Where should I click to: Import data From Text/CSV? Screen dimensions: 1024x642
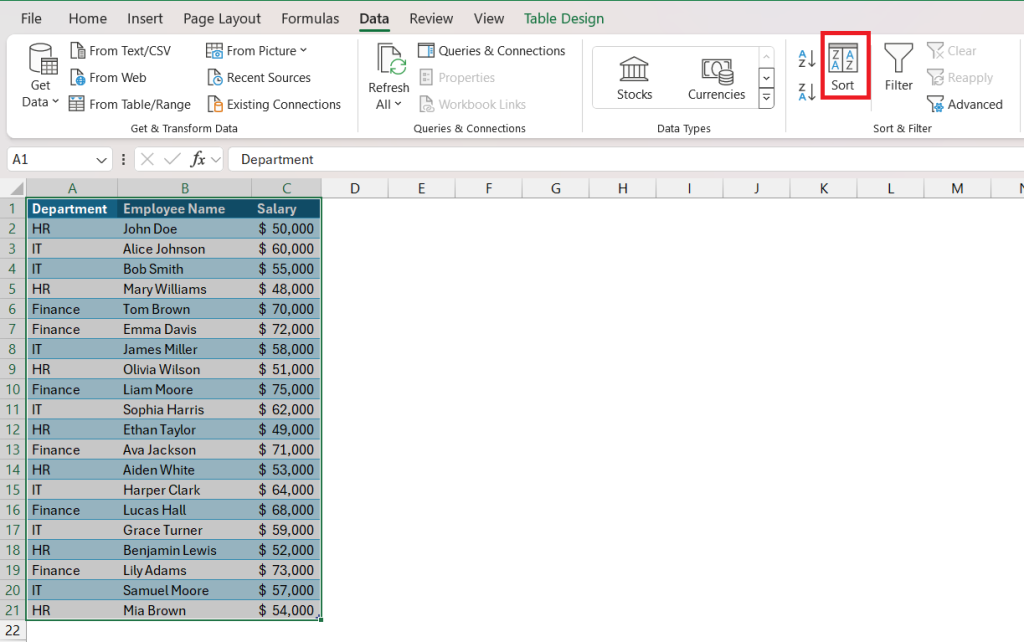point(120,51)
